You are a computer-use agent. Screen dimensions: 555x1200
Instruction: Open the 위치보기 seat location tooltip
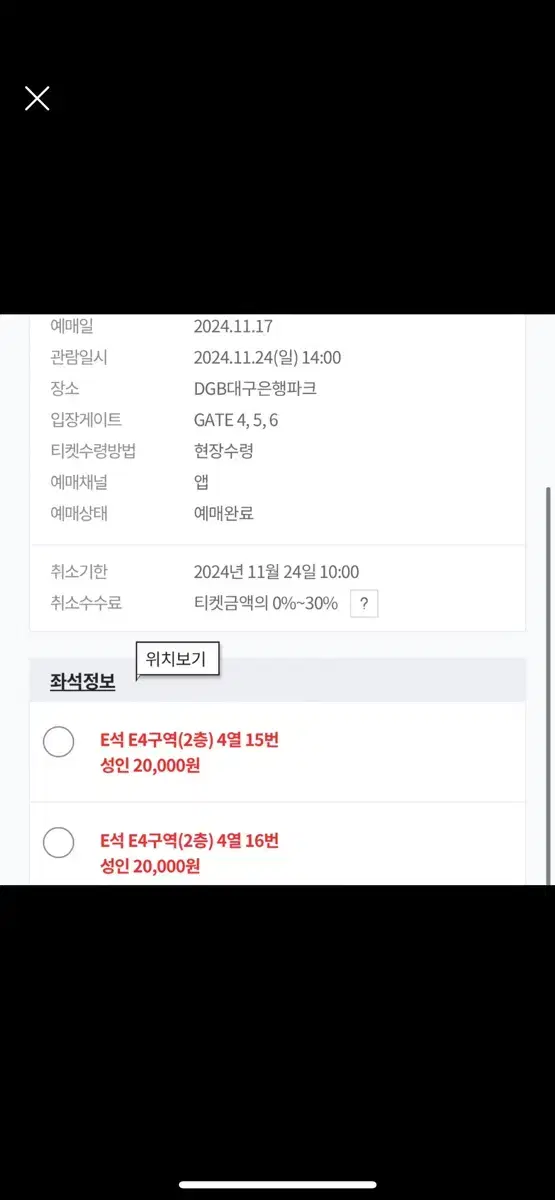coord(178,659)
